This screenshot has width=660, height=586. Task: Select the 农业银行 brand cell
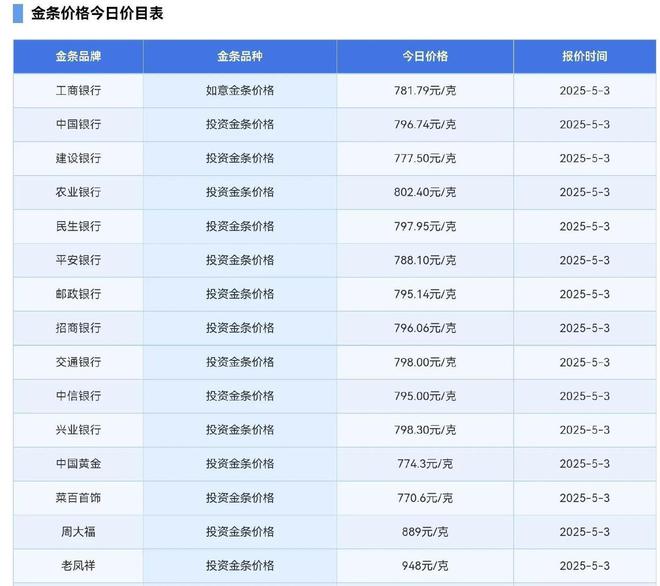(78, 192)
